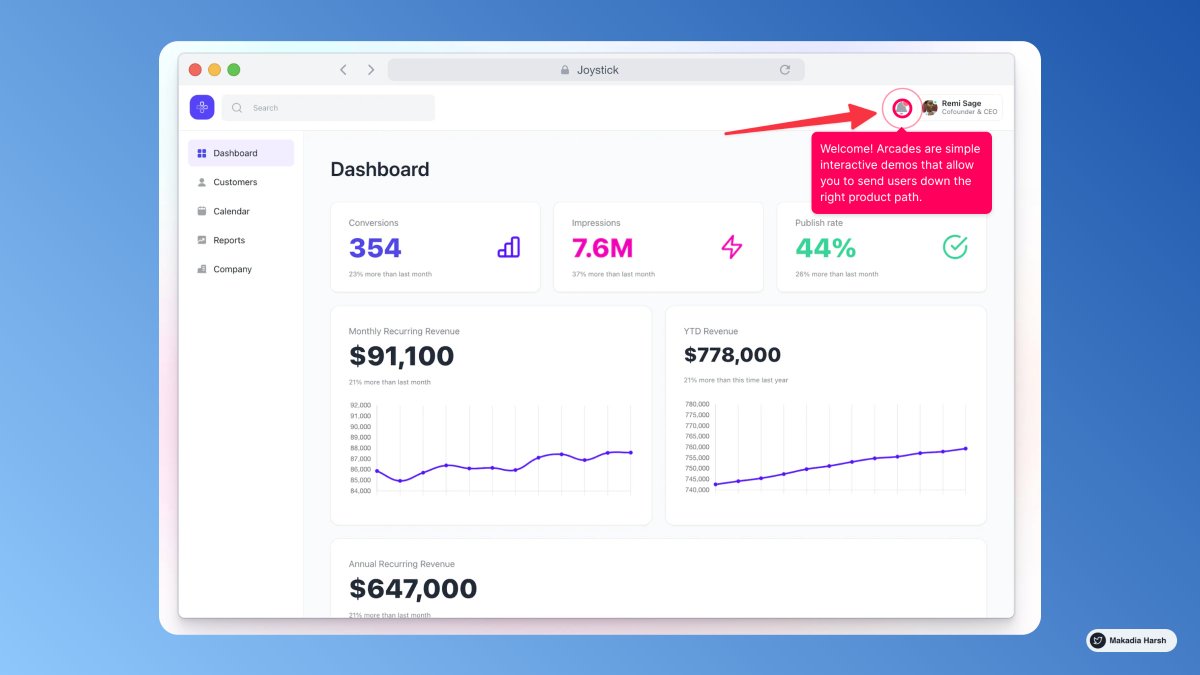Click the Monthly Recurring Revenue label

404,331
